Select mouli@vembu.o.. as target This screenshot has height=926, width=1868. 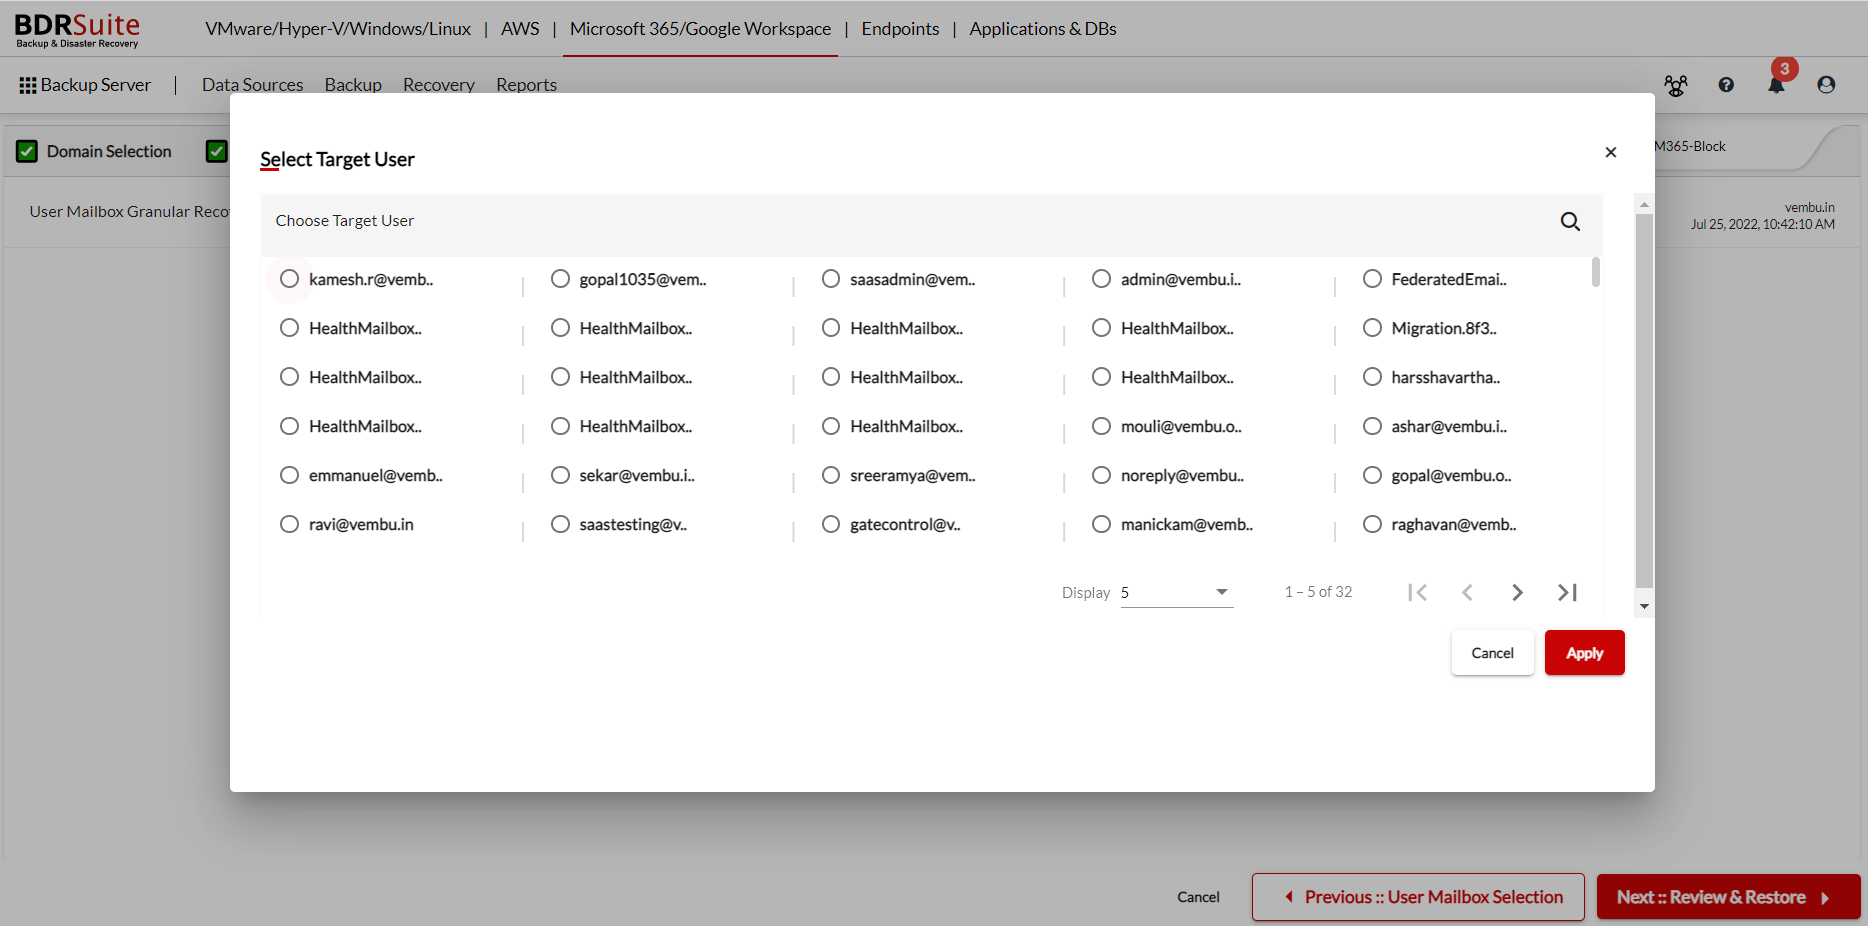pyautogui.click(x=1101, y=426)
